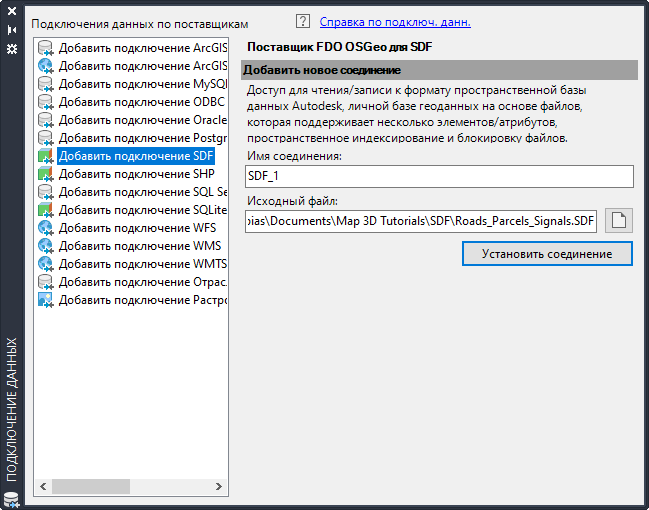Click the ArcGIS database connection icon
The height and width of the screenshot is (510, 649).
46,48
